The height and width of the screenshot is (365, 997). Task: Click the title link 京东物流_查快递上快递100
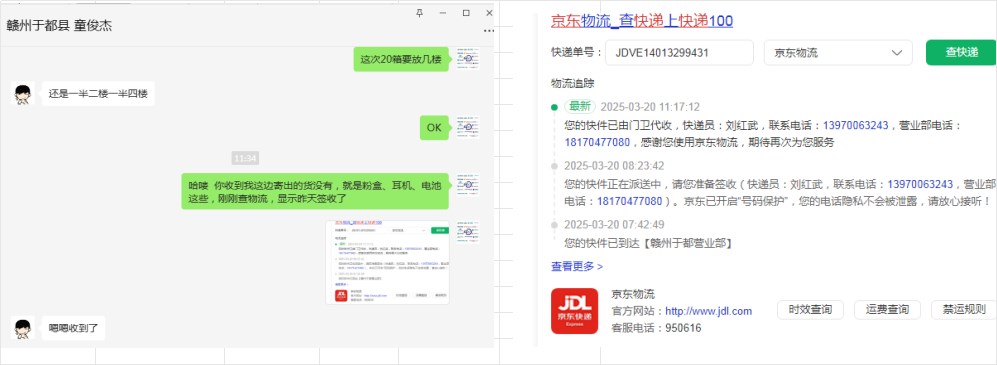pos(642,21)
